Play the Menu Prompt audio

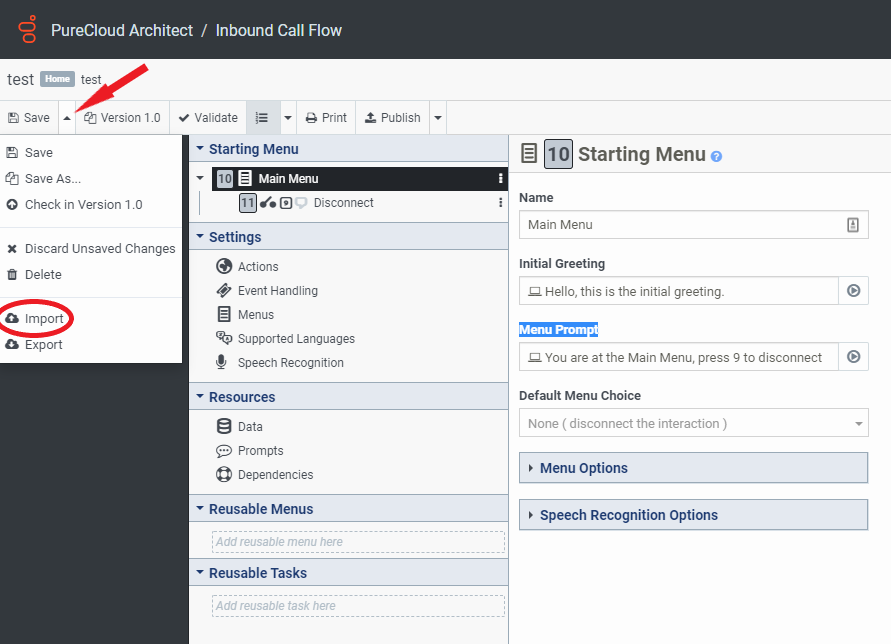pyautogui.click(x=853, y=357)
